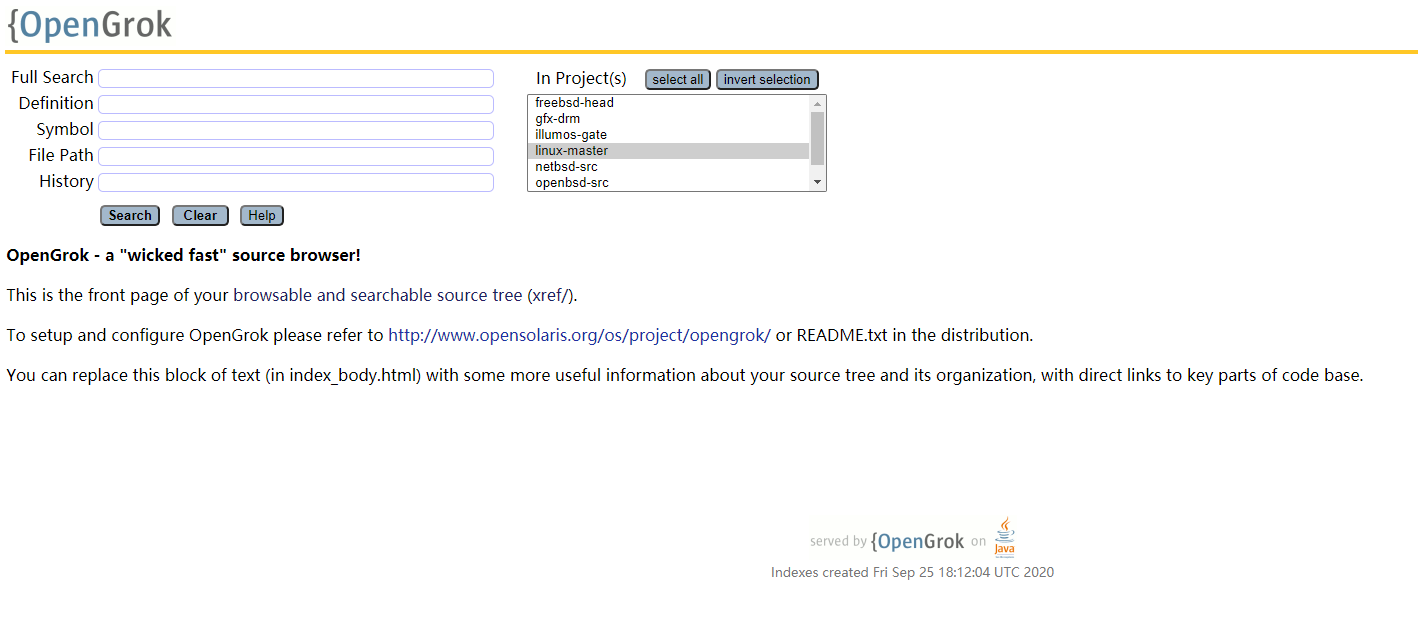Viewport: 1418px width, 618px height.
Task: Select openbsd-src in project list
Action: click(x=668, y=183)
